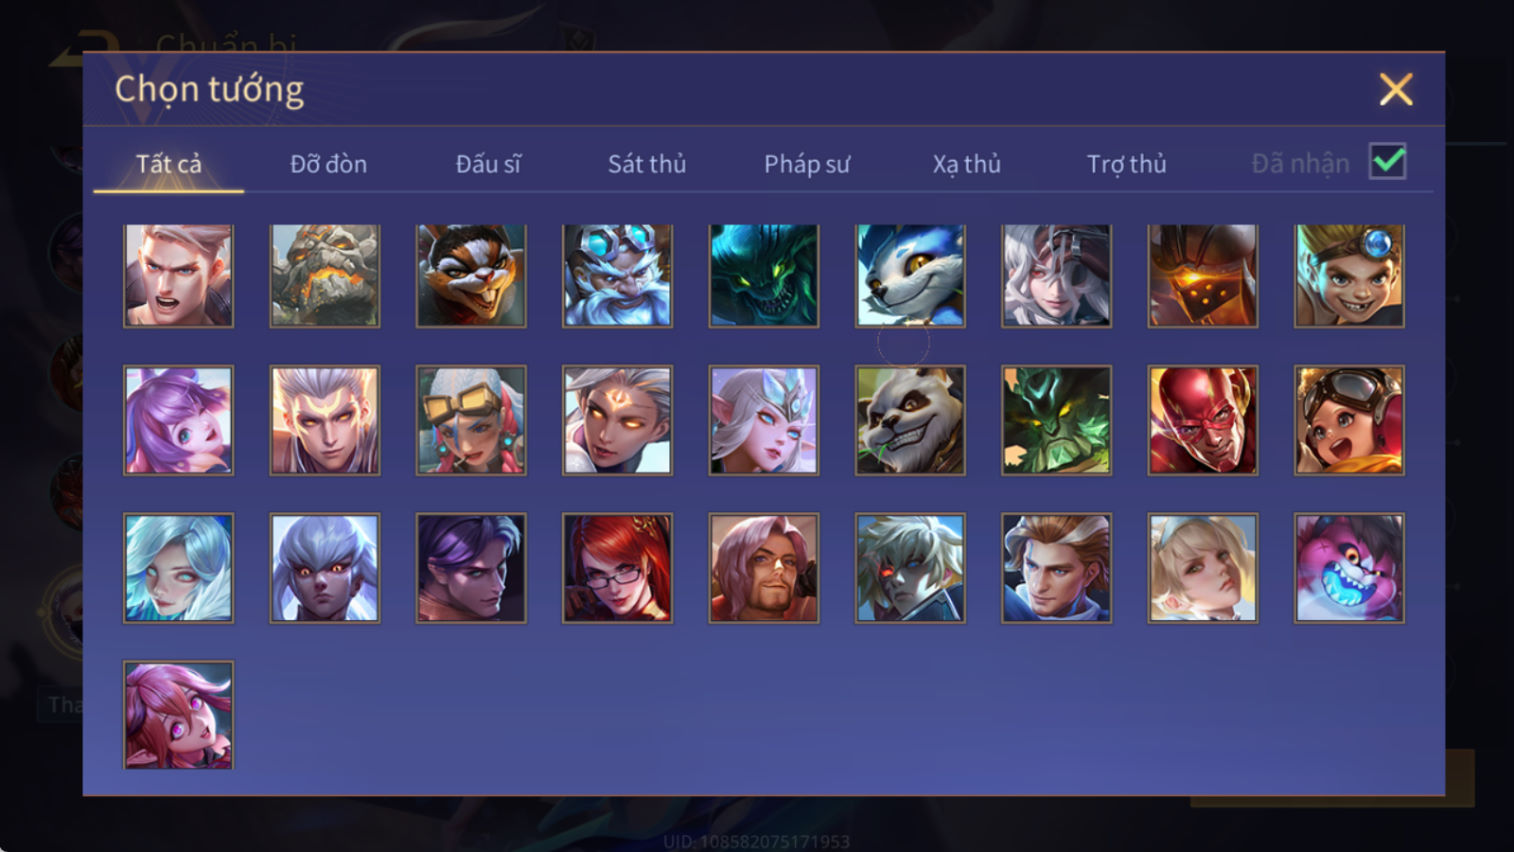Choose the red-haired hero with glasses
This screenshot has width=1514, height=852.
tap(617, 568)
